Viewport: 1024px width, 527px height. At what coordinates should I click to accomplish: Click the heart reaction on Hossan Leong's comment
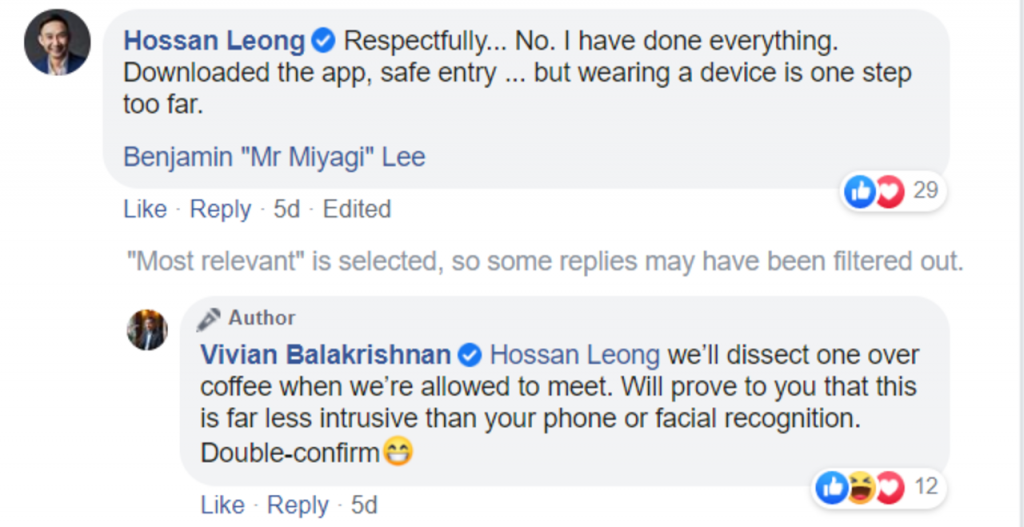coord(889,190)
